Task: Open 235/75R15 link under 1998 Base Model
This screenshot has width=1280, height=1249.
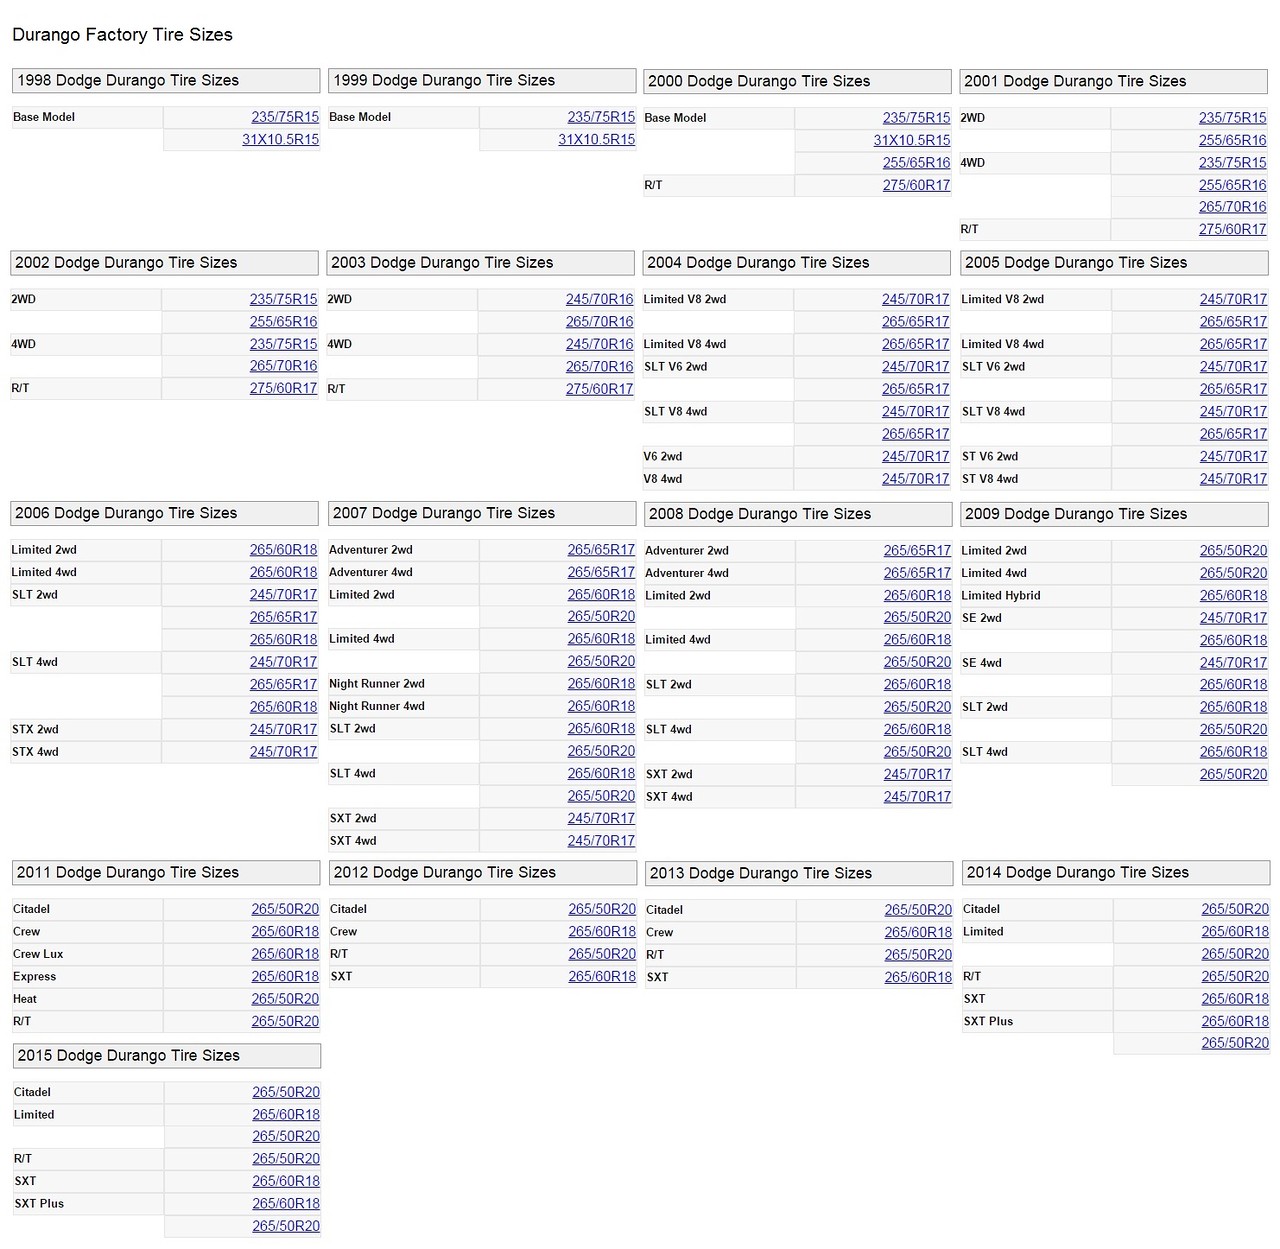Action: [x=285, y=117]
